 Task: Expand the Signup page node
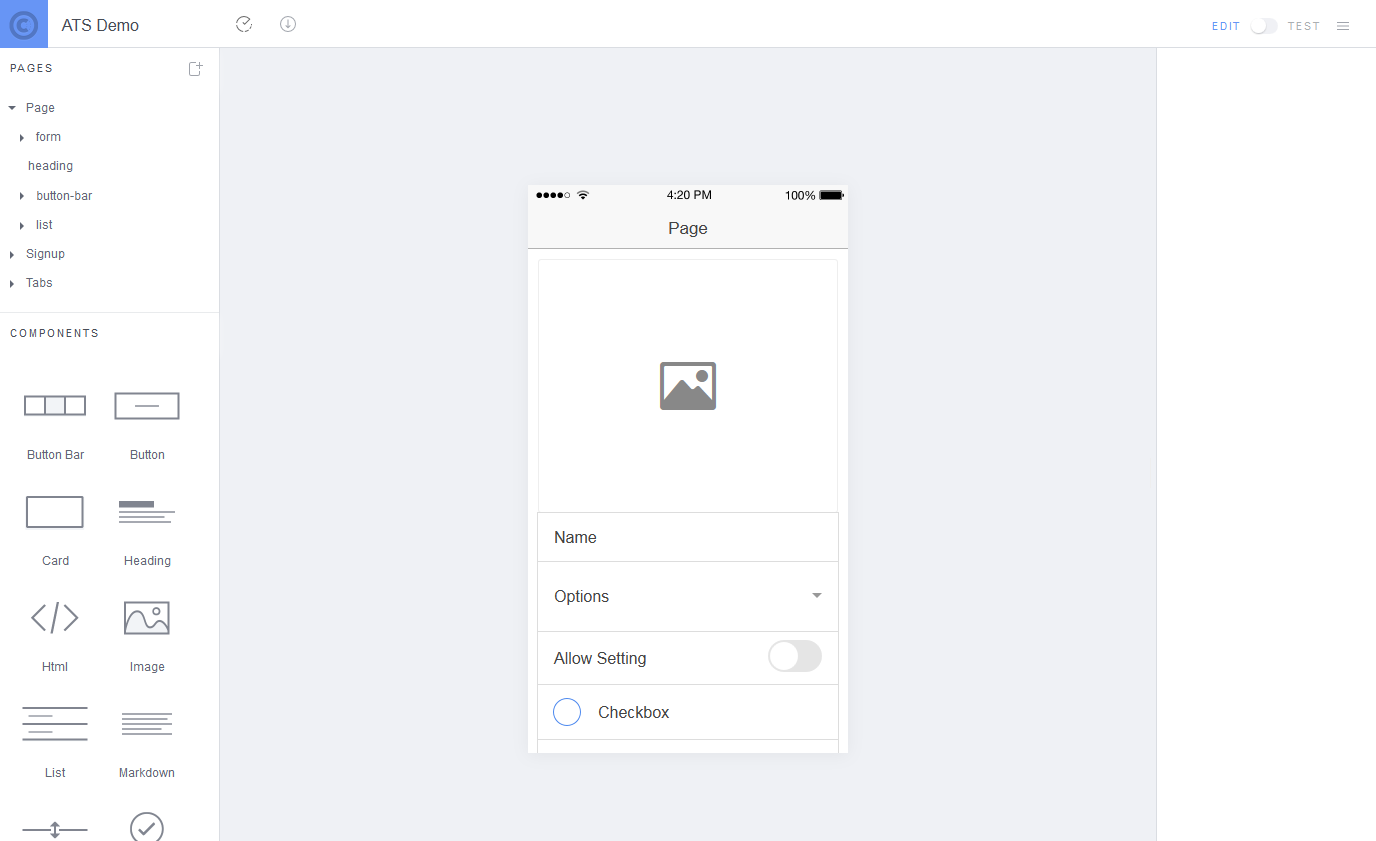[12, 254]
